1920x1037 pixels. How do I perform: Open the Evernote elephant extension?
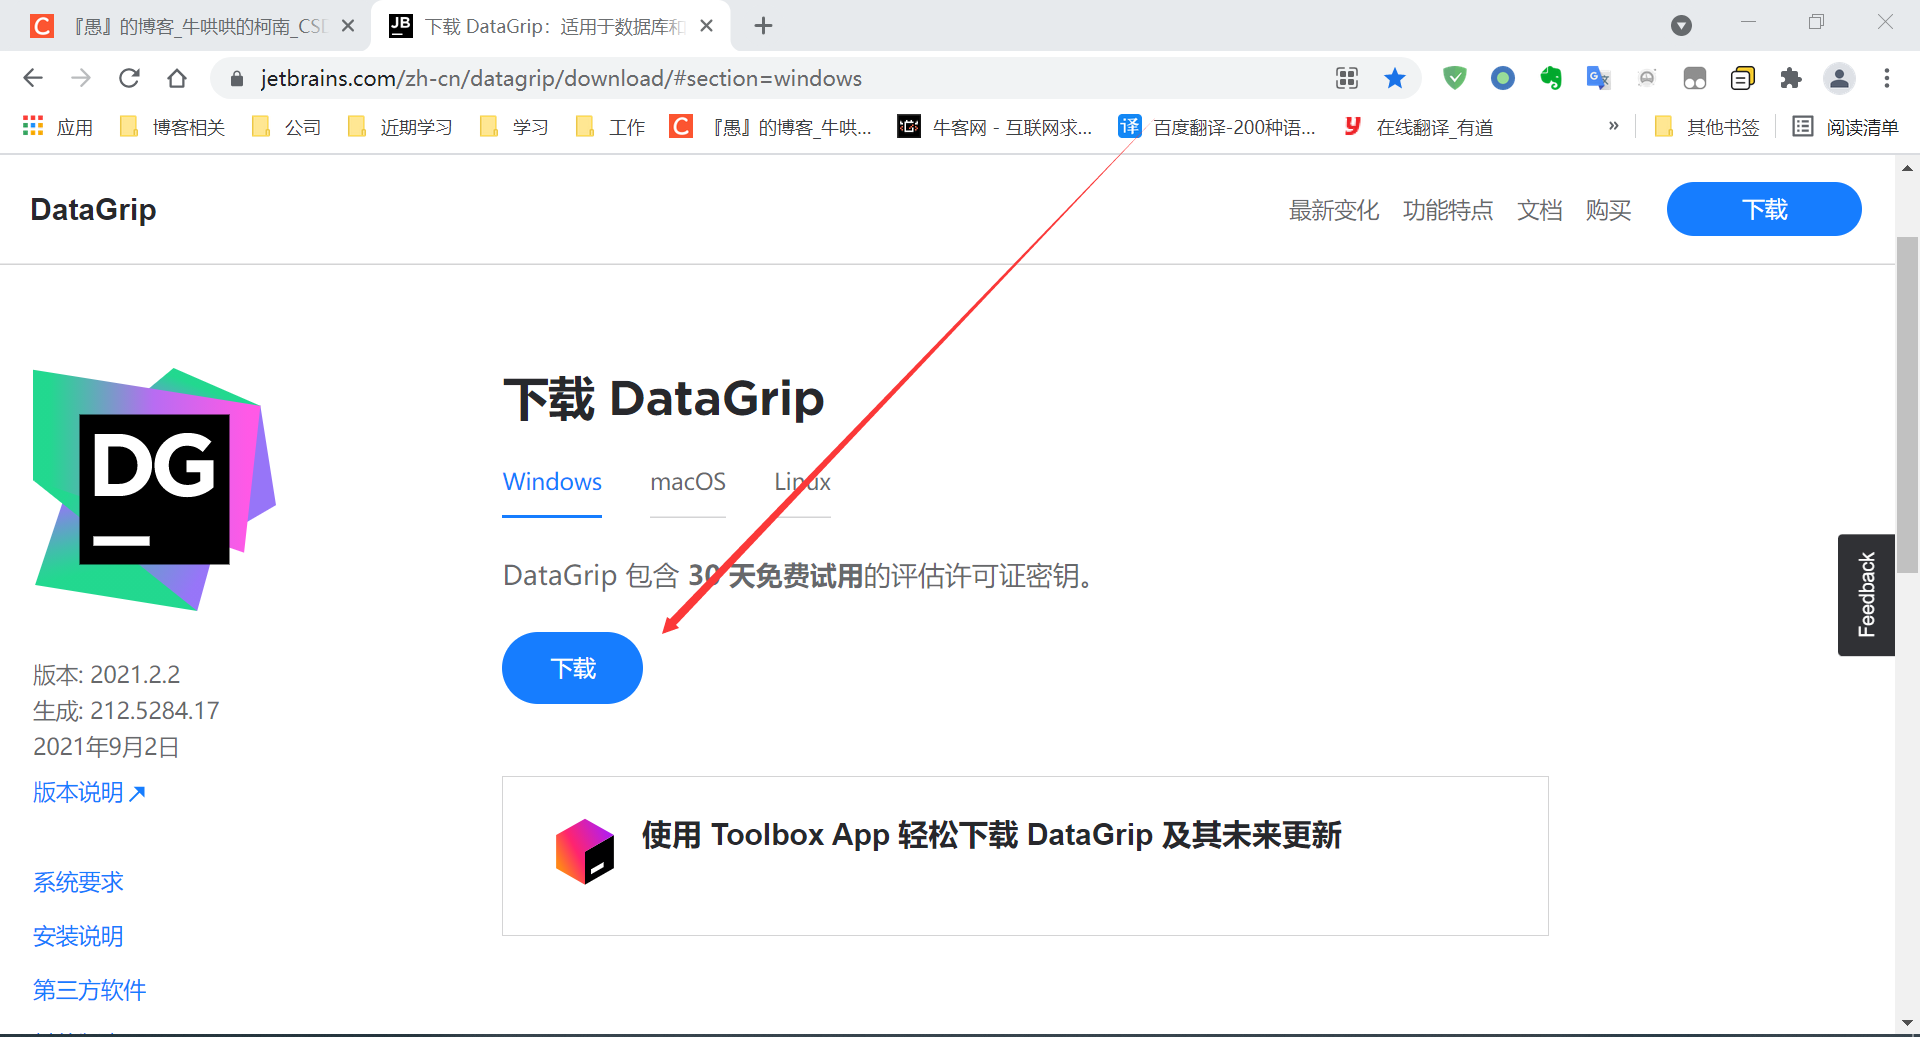click(x=1551, y=78)
